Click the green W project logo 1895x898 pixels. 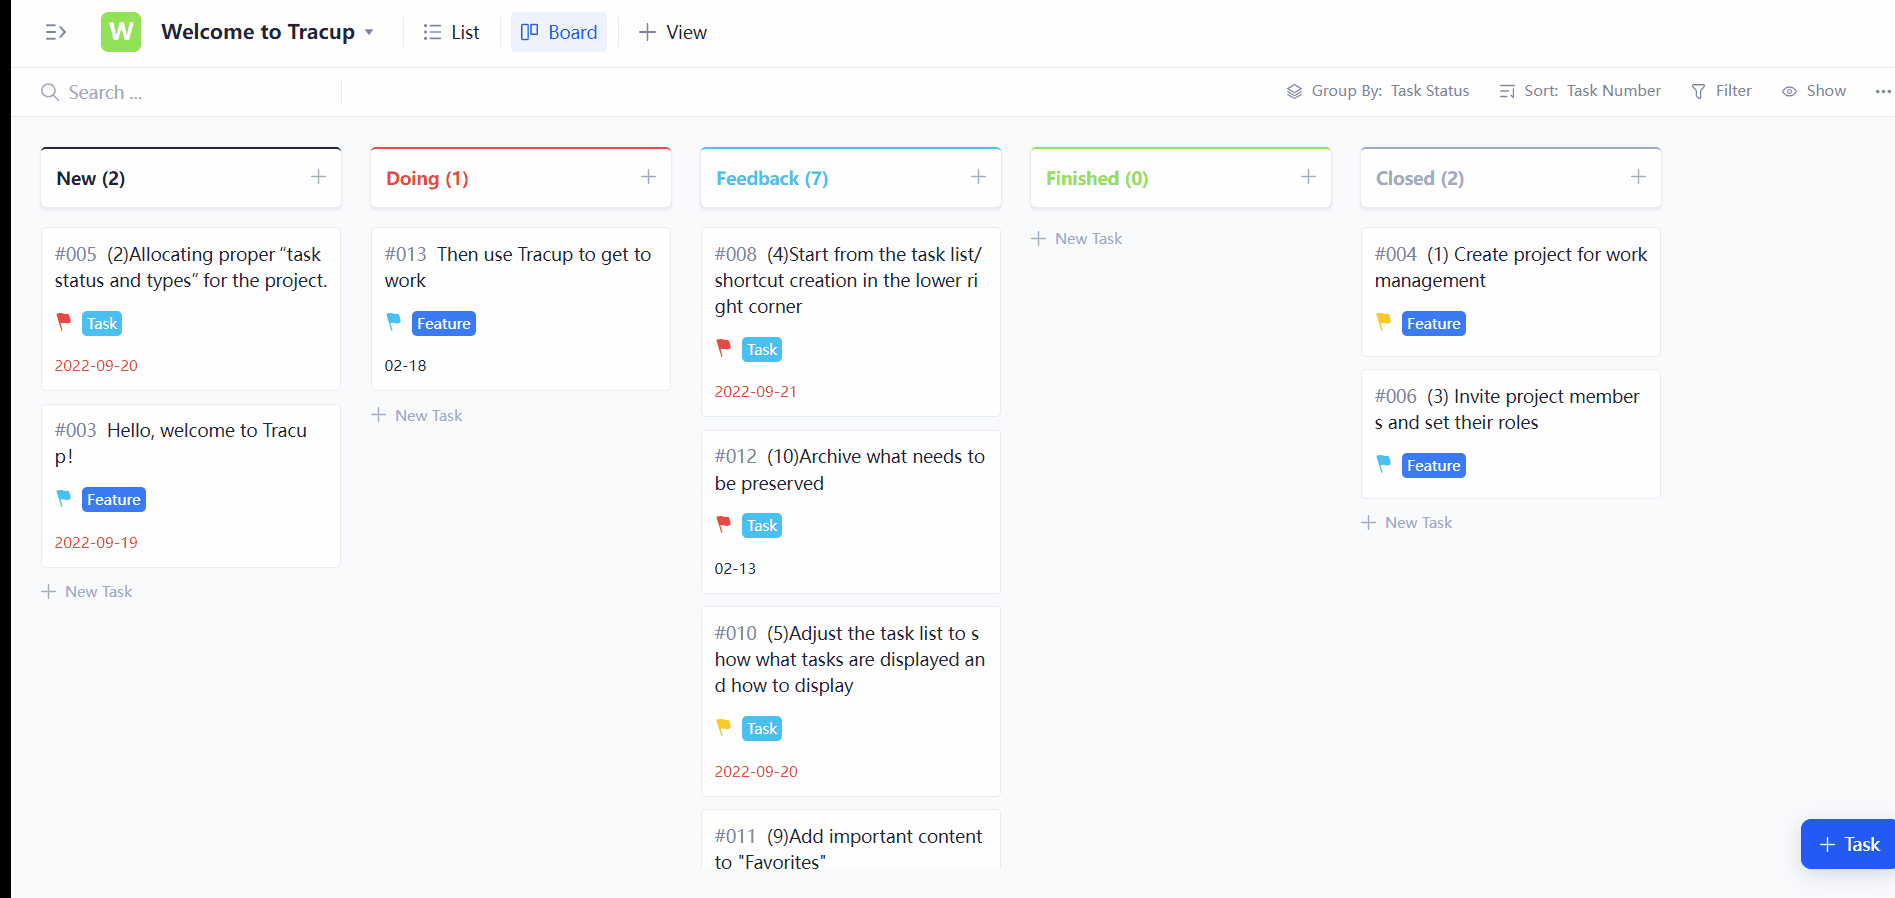[121, 32]
